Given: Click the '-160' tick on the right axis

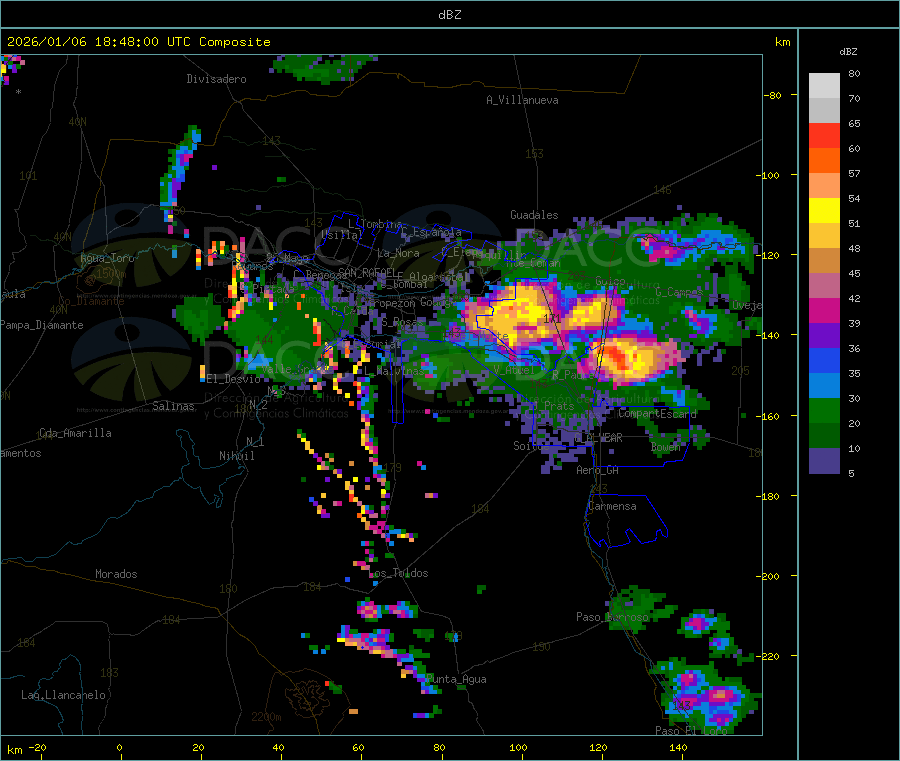Looking at the screenshot, I should click(767, 416).
